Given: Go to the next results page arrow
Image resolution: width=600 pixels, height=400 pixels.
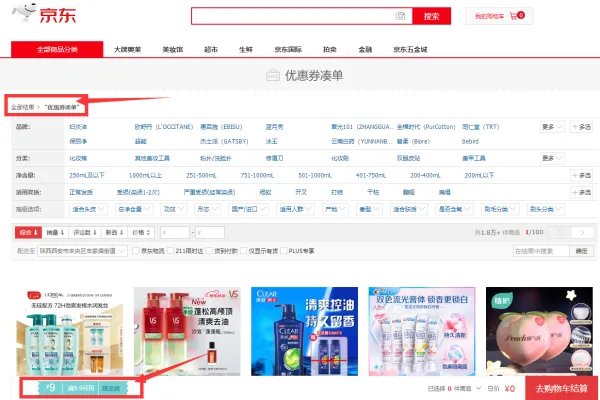Looking at the screenshot, I should (582, 232).
